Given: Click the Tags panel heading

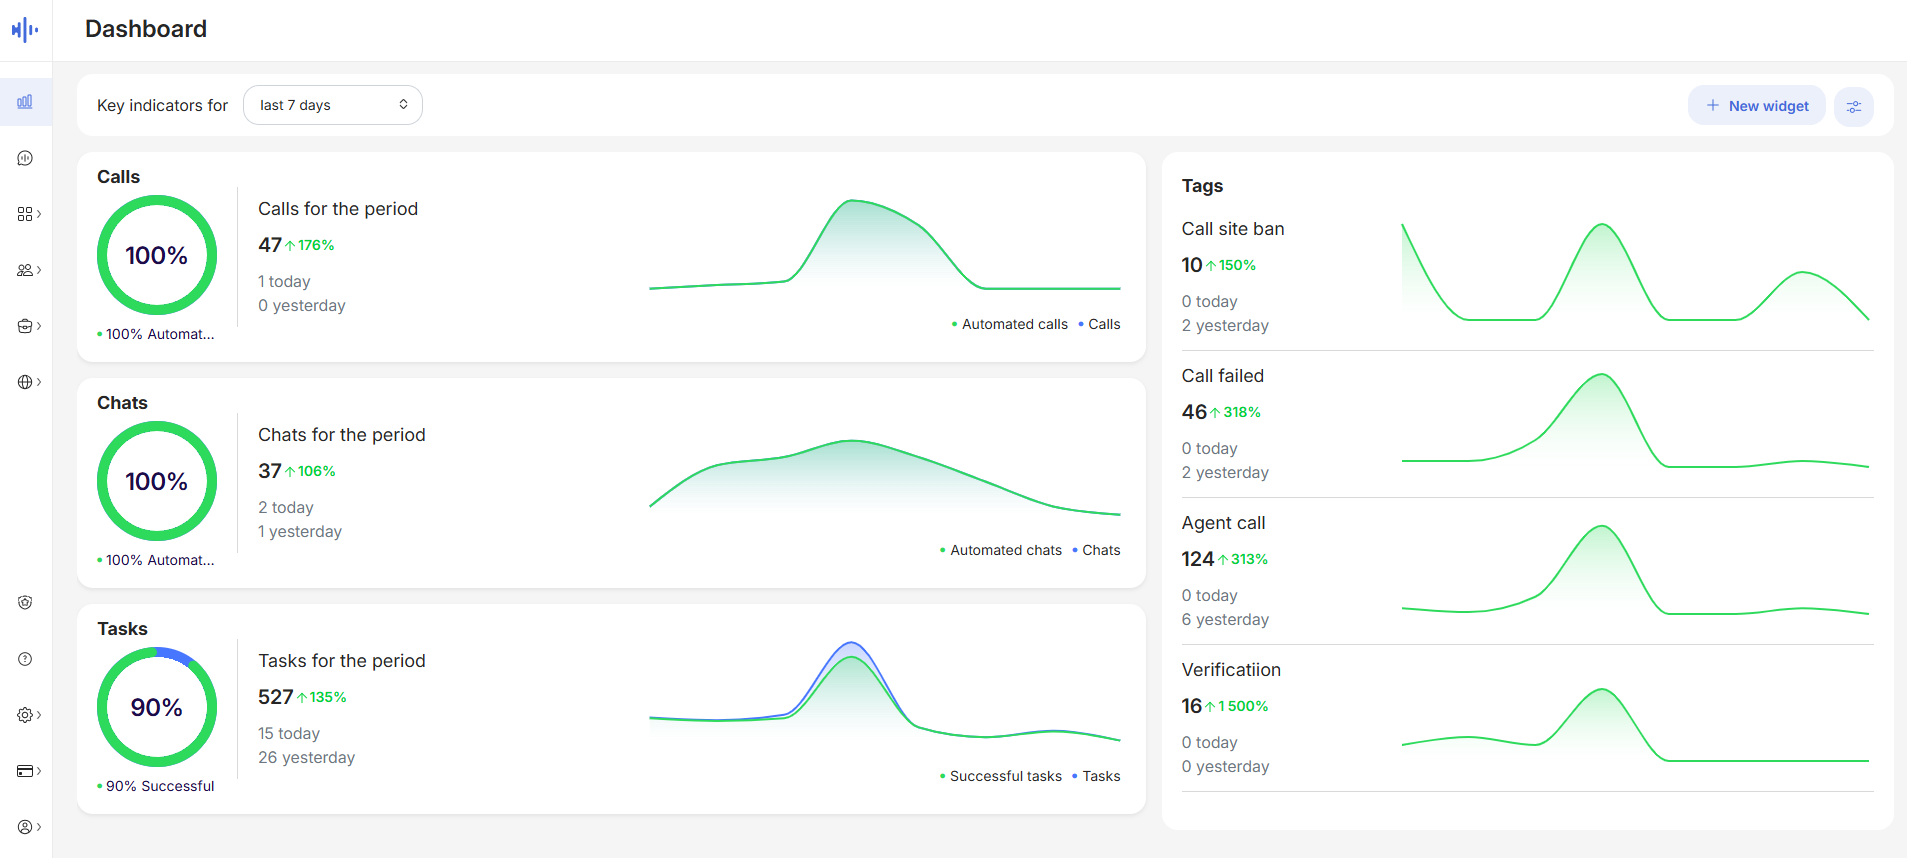Looking at the screenshot, I should coord(1202,186).
